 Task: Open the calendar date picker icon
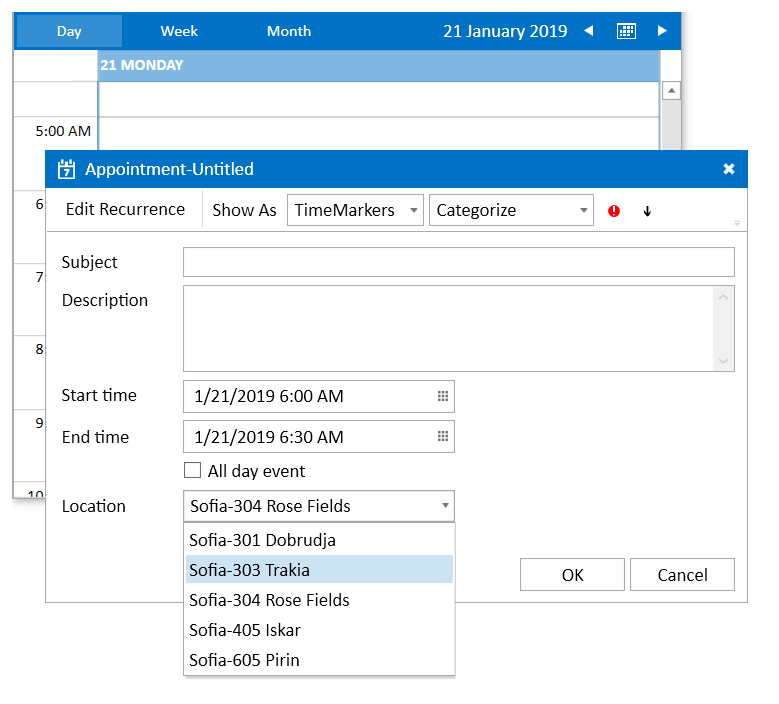[x=626, y=31]
